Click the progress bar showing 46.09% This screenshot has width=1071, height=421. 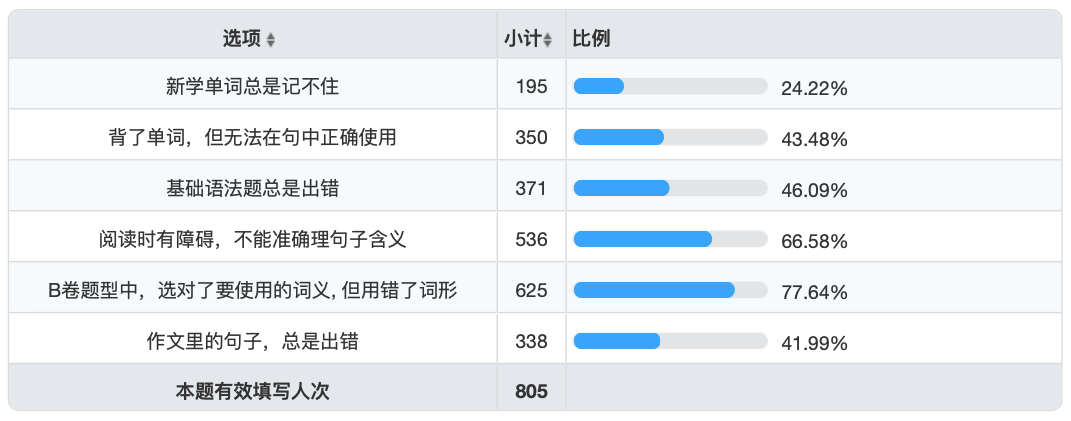coord(670,189)
